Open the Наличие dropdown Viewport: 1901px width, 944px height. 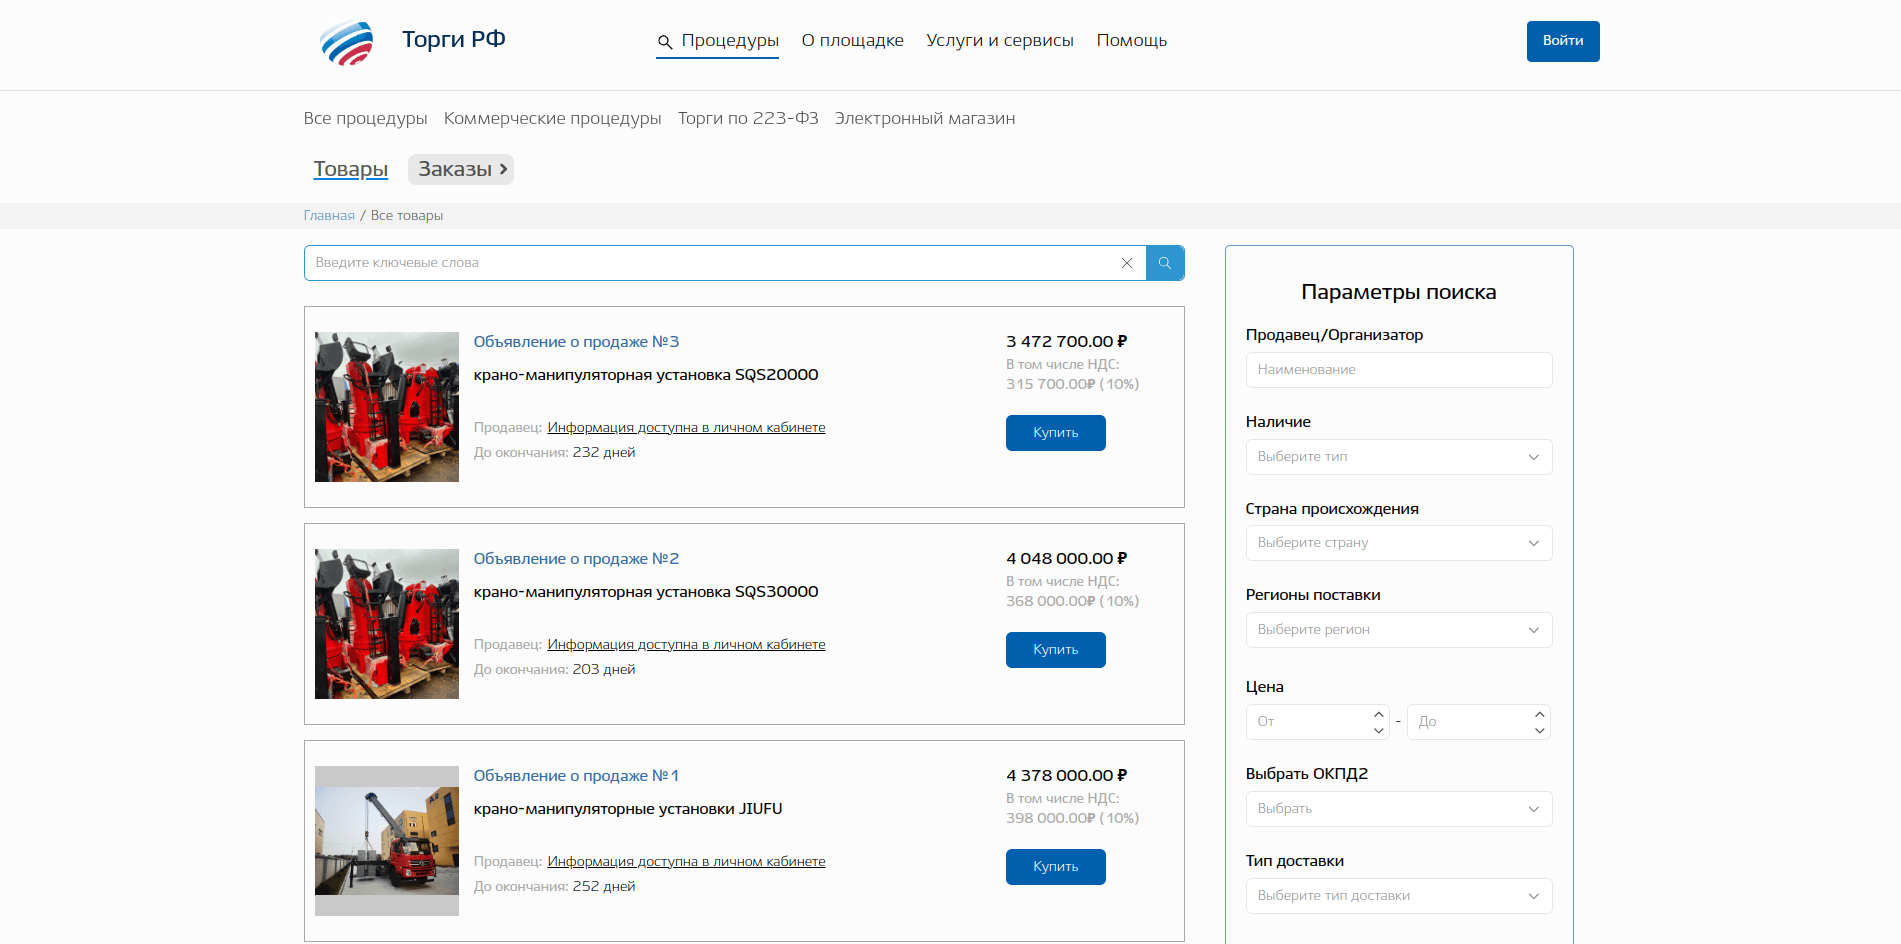tap(1398, 457)
